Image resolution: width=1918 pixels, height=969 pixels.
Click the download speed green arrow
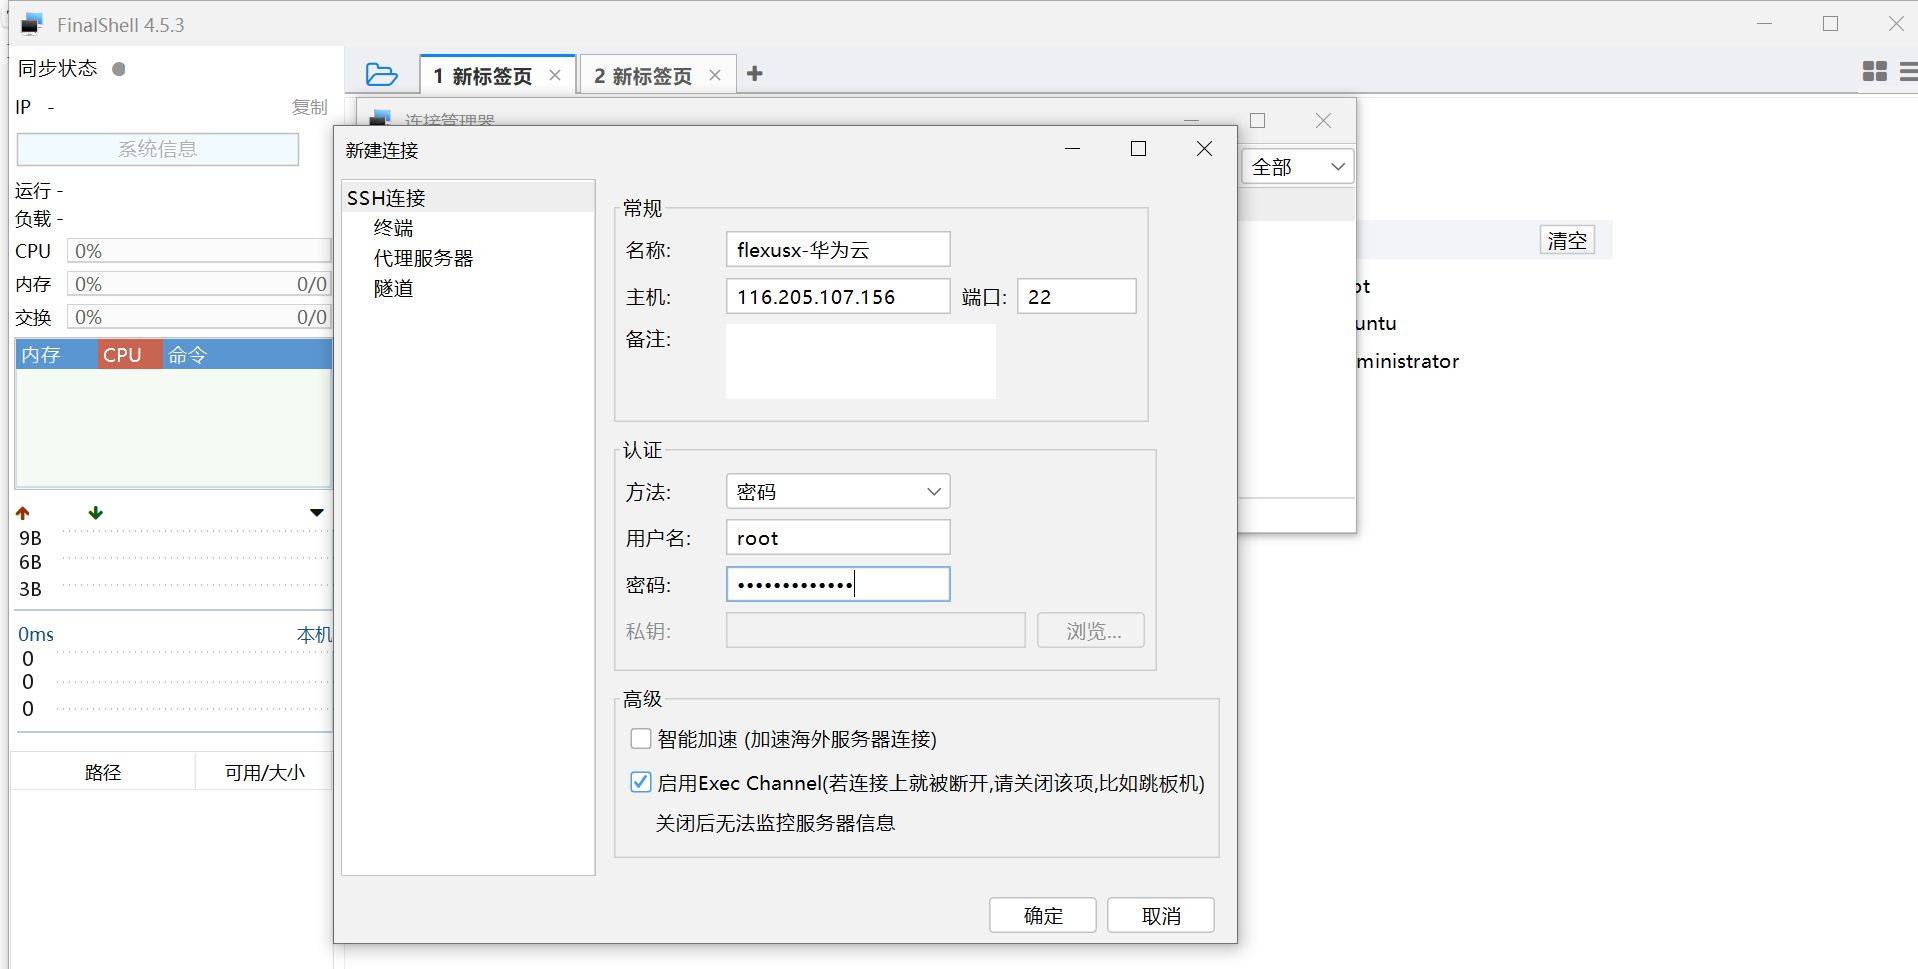[x=96, y=513]
